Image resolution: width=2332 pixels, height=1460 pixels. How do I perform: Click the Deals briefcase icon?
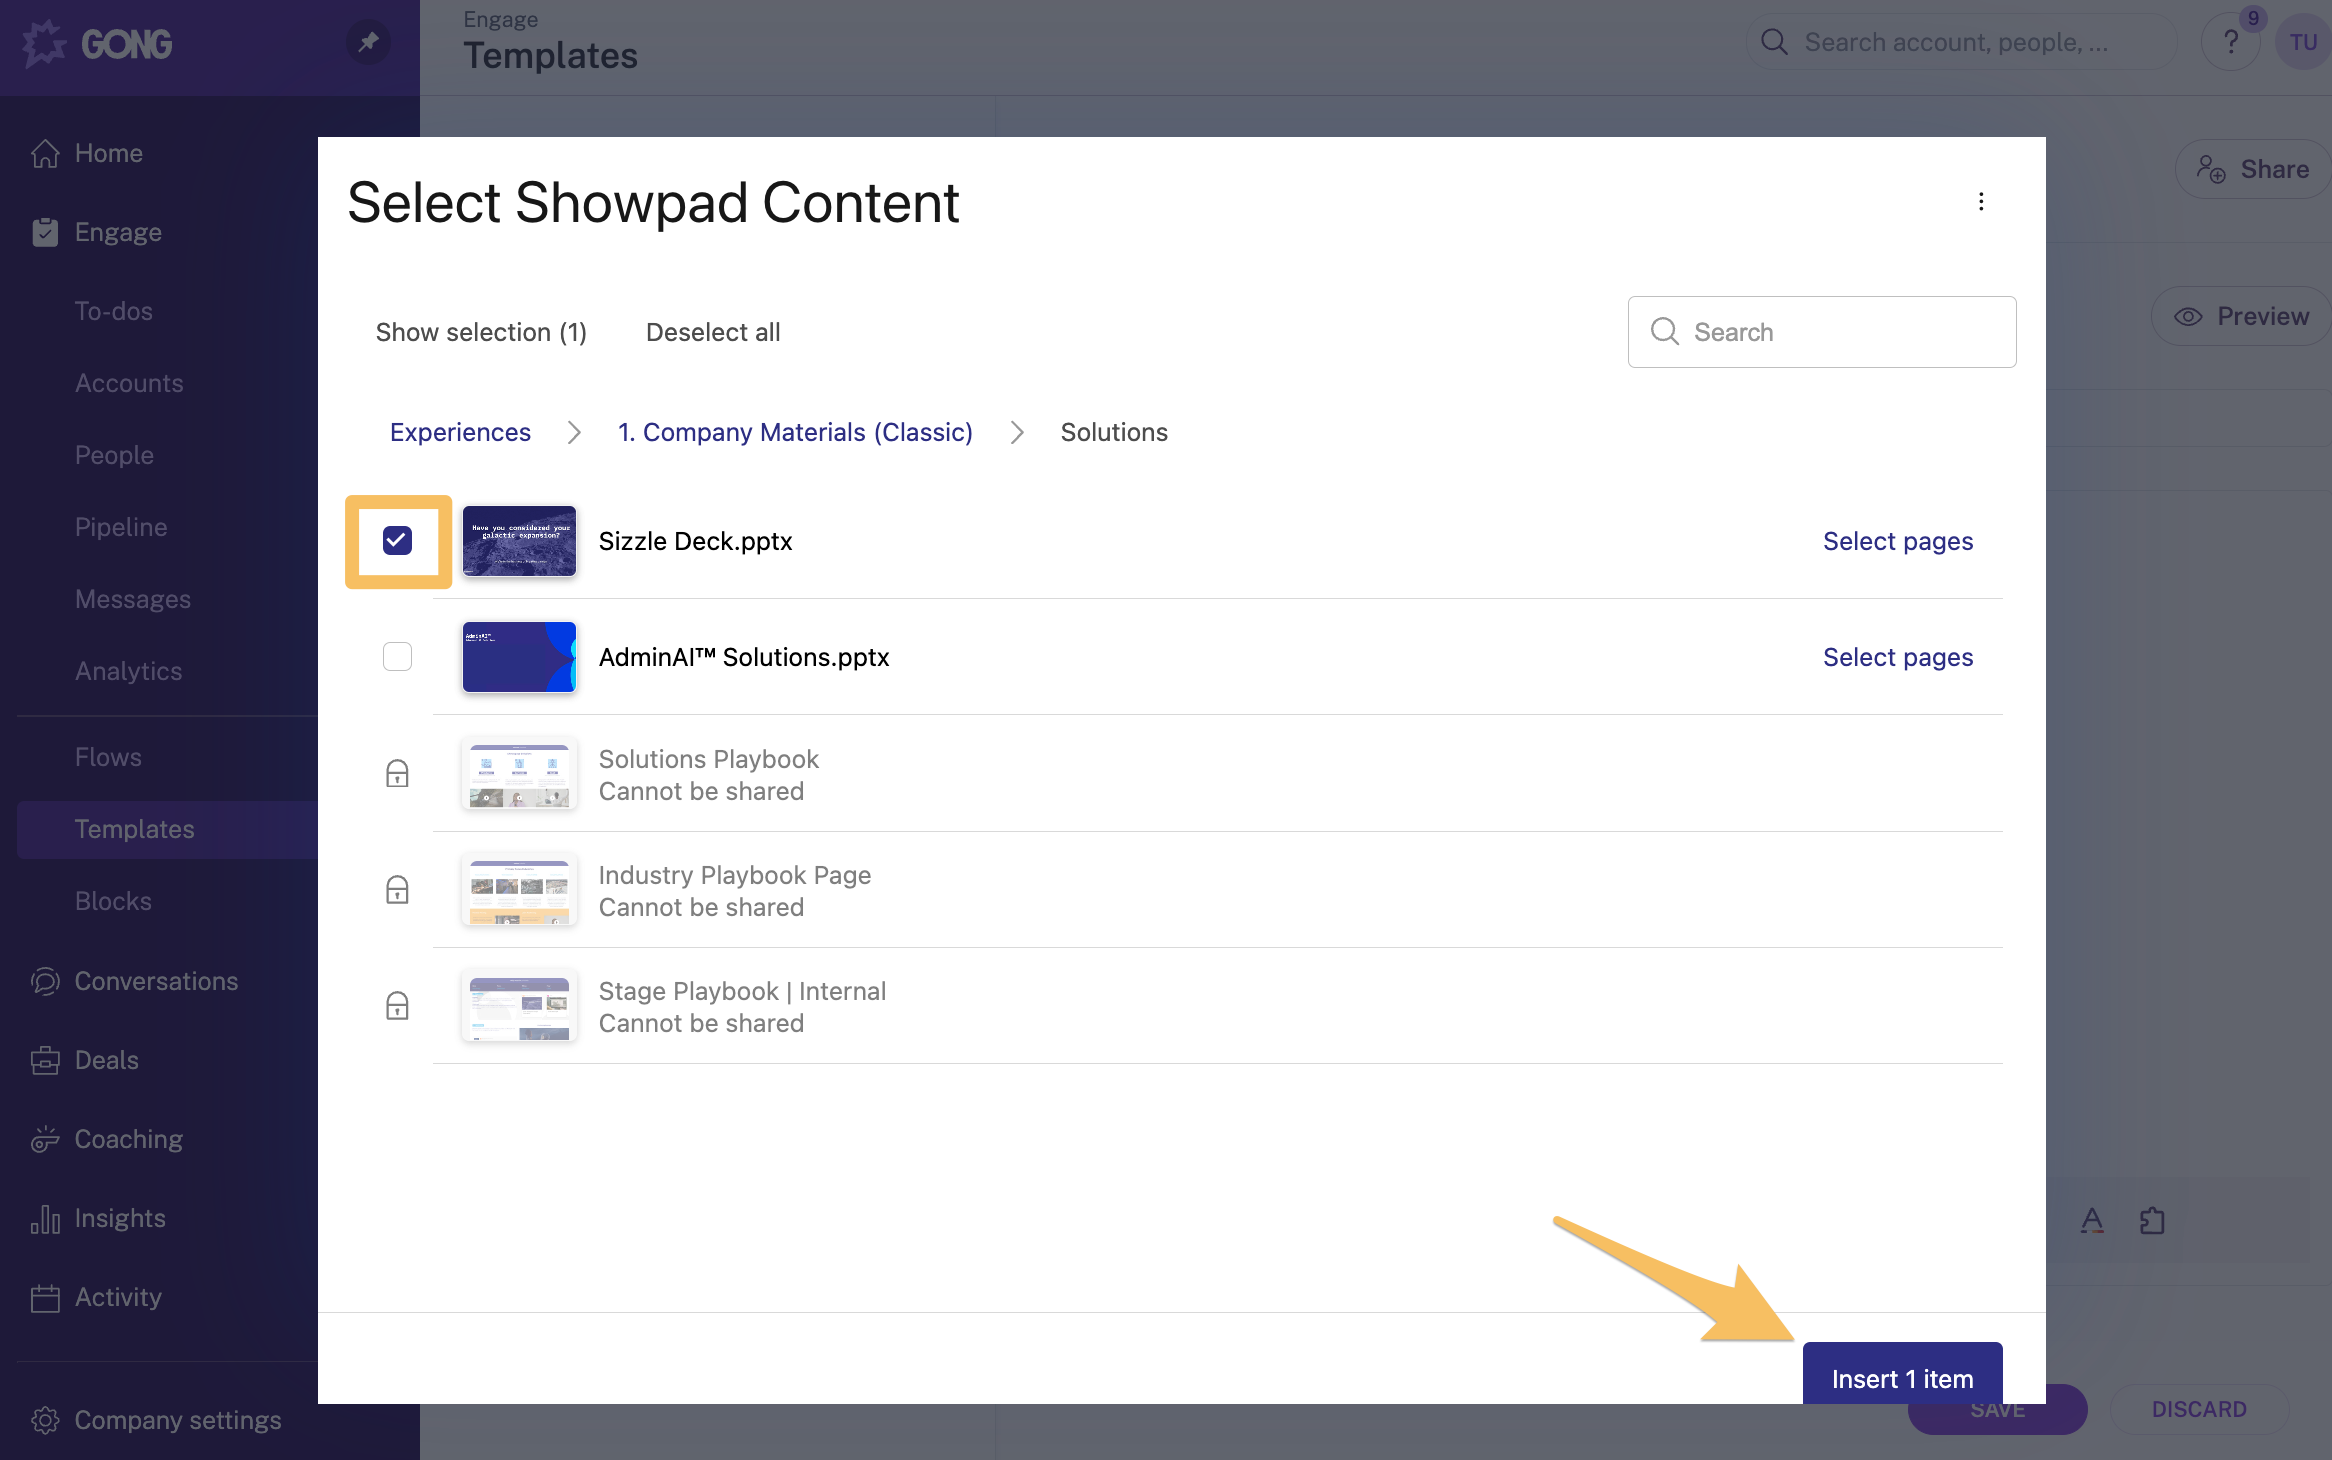coord(45,1060)
